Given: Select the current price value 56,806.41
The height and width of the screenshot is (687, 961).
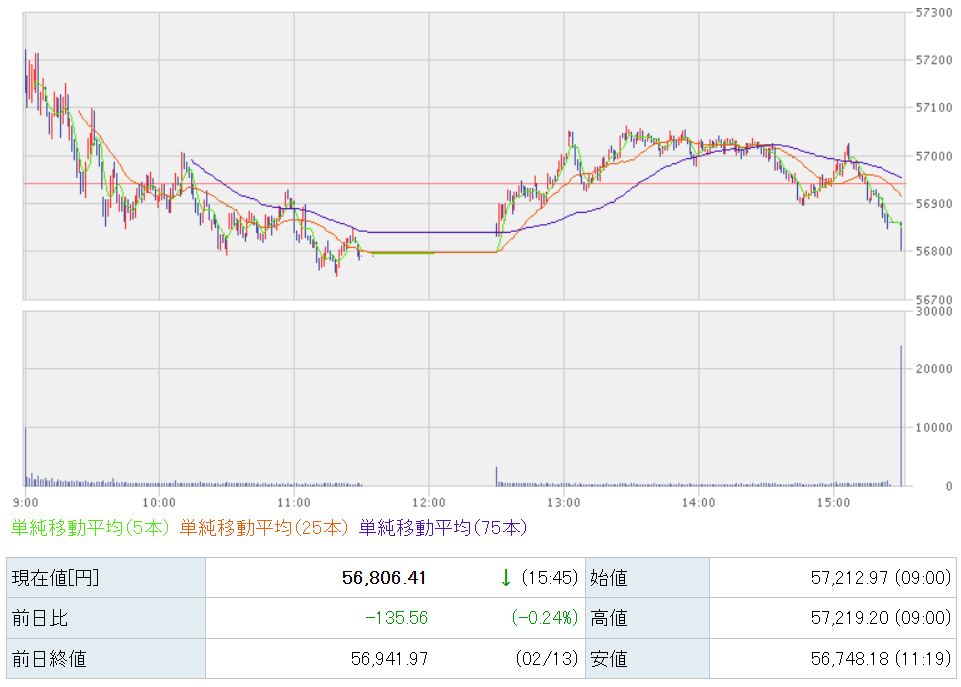Looking at the screenshot, I should [385, 578].
